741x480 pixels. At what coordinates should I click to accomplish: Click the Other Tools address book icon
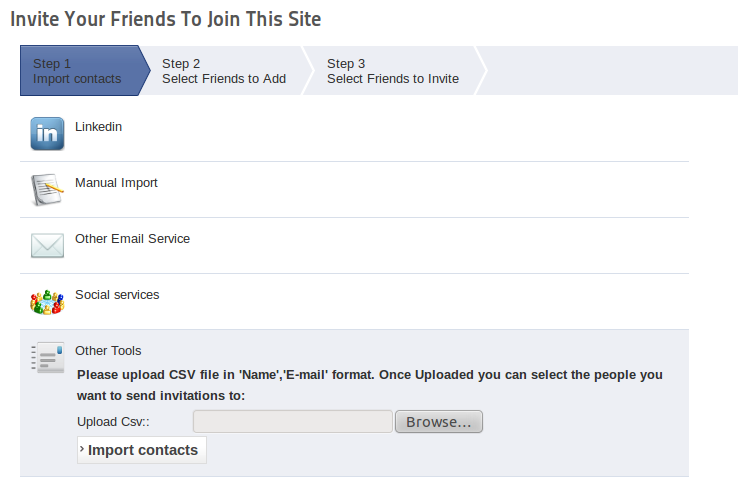tap(47, 357)
